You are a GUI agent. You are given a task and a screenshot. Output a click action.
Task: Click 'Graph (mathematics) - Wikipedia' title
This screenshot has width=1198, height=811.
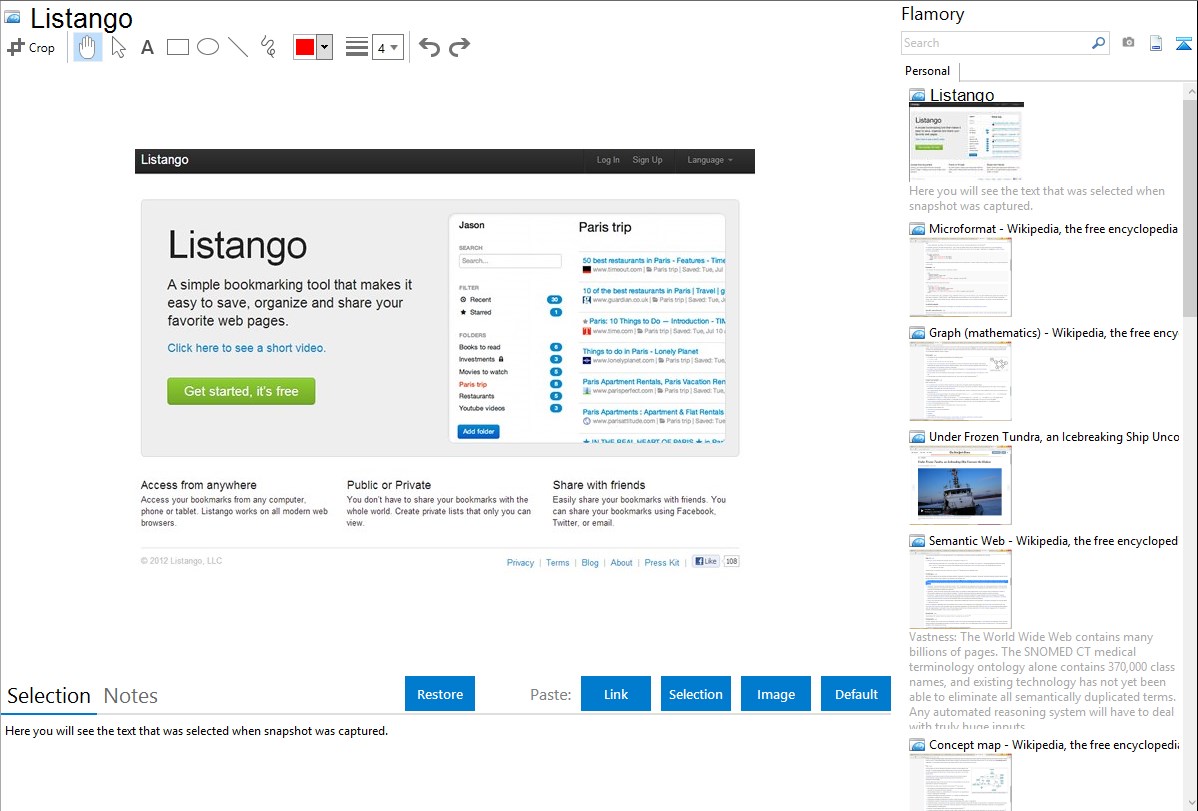pos(1053,333)
